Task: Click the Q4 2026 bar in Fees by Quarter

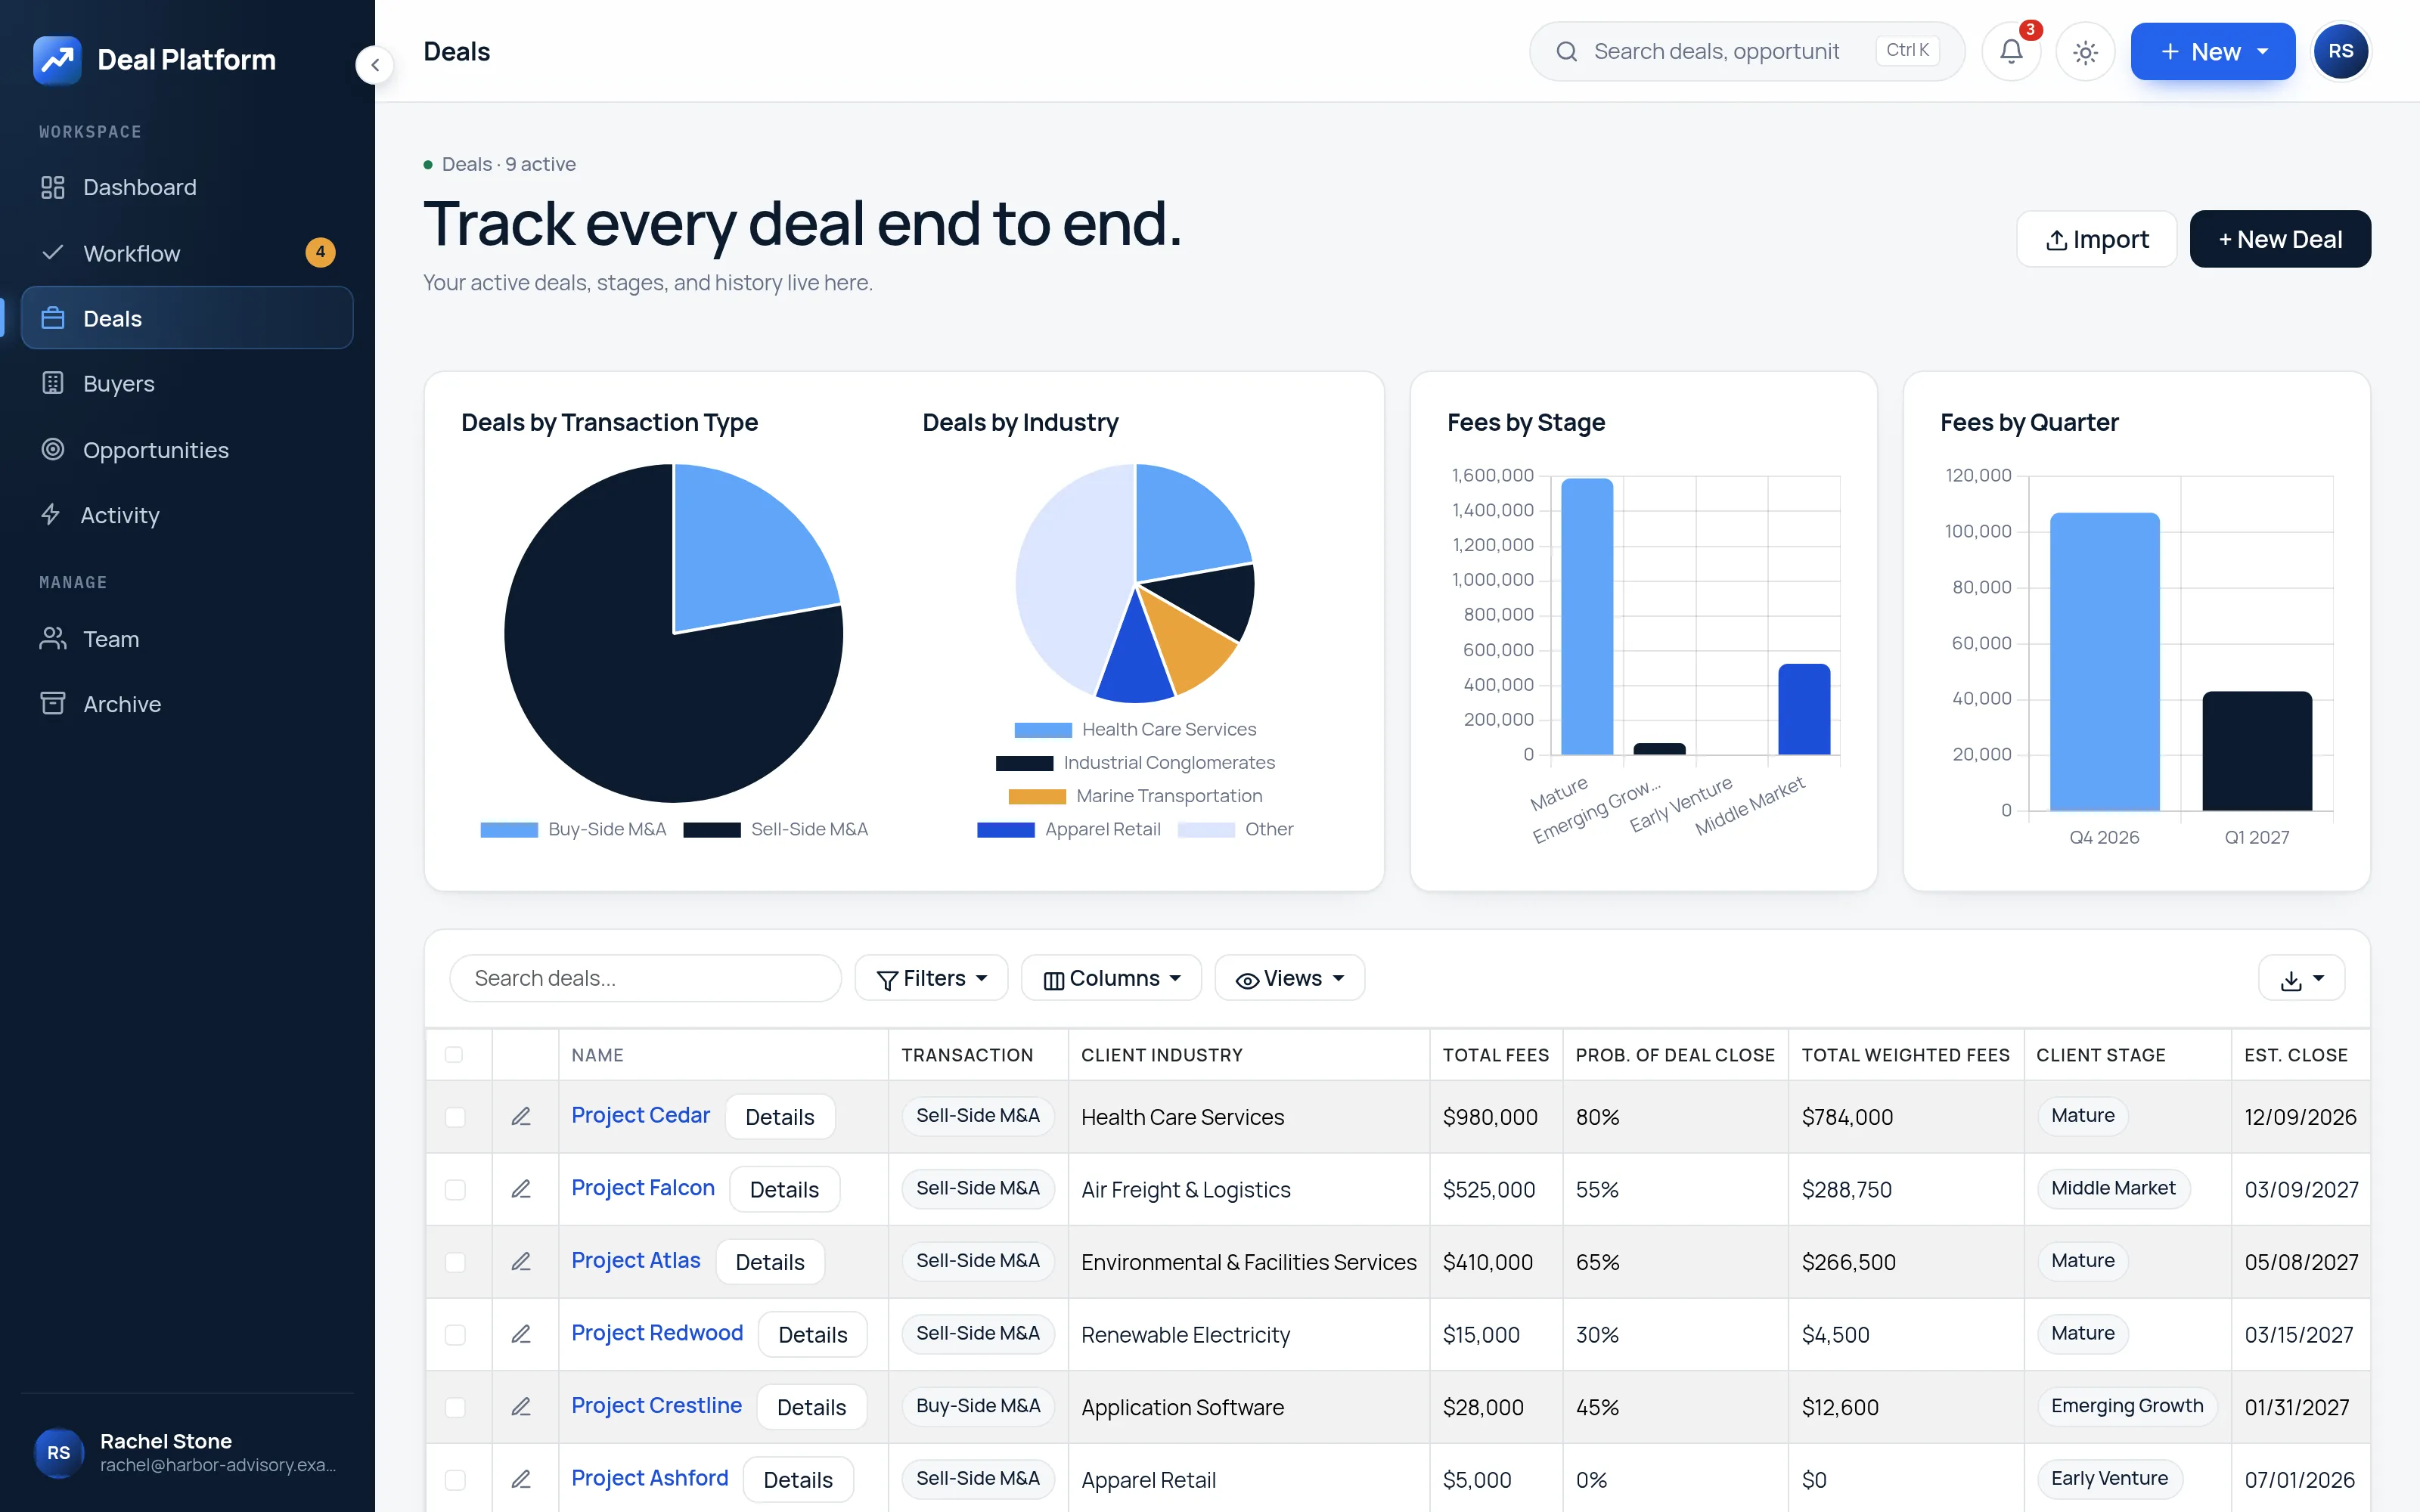Action: click(2104, 661)
